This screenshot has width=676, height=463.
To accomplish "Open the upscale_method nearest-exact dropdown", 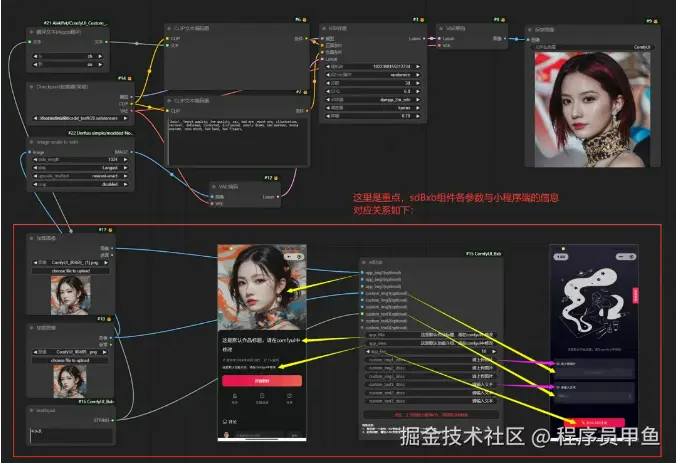I will [x=80, y=176].
